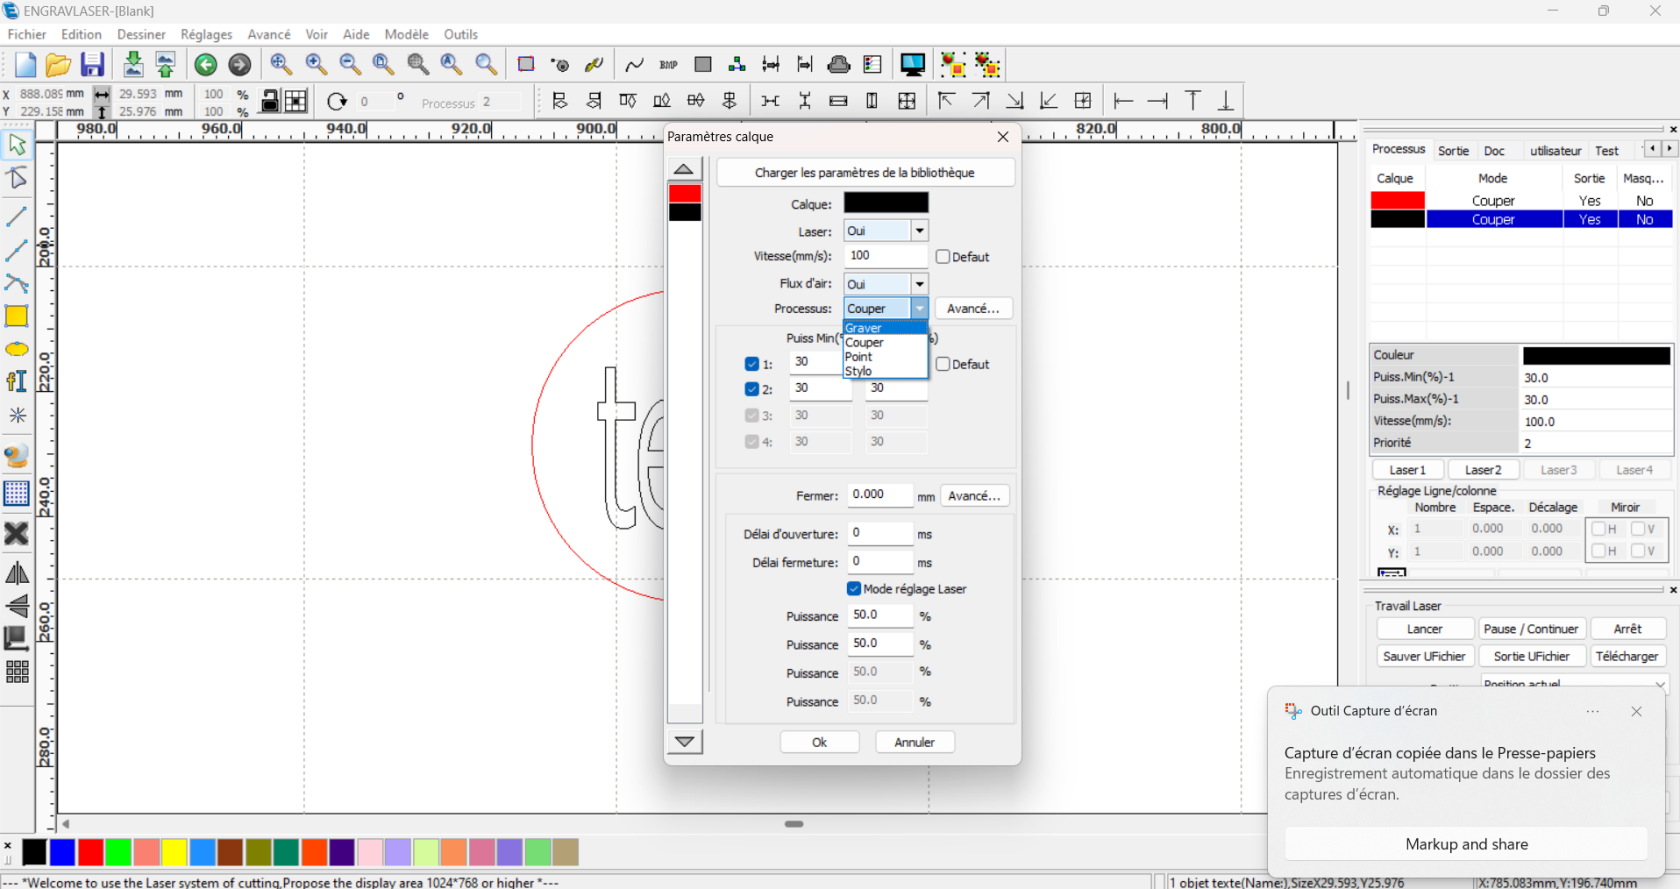Screen dimensions: 1680x889
Task: Click the grey Redo arrow icon
Action: (x=240, y=65)
